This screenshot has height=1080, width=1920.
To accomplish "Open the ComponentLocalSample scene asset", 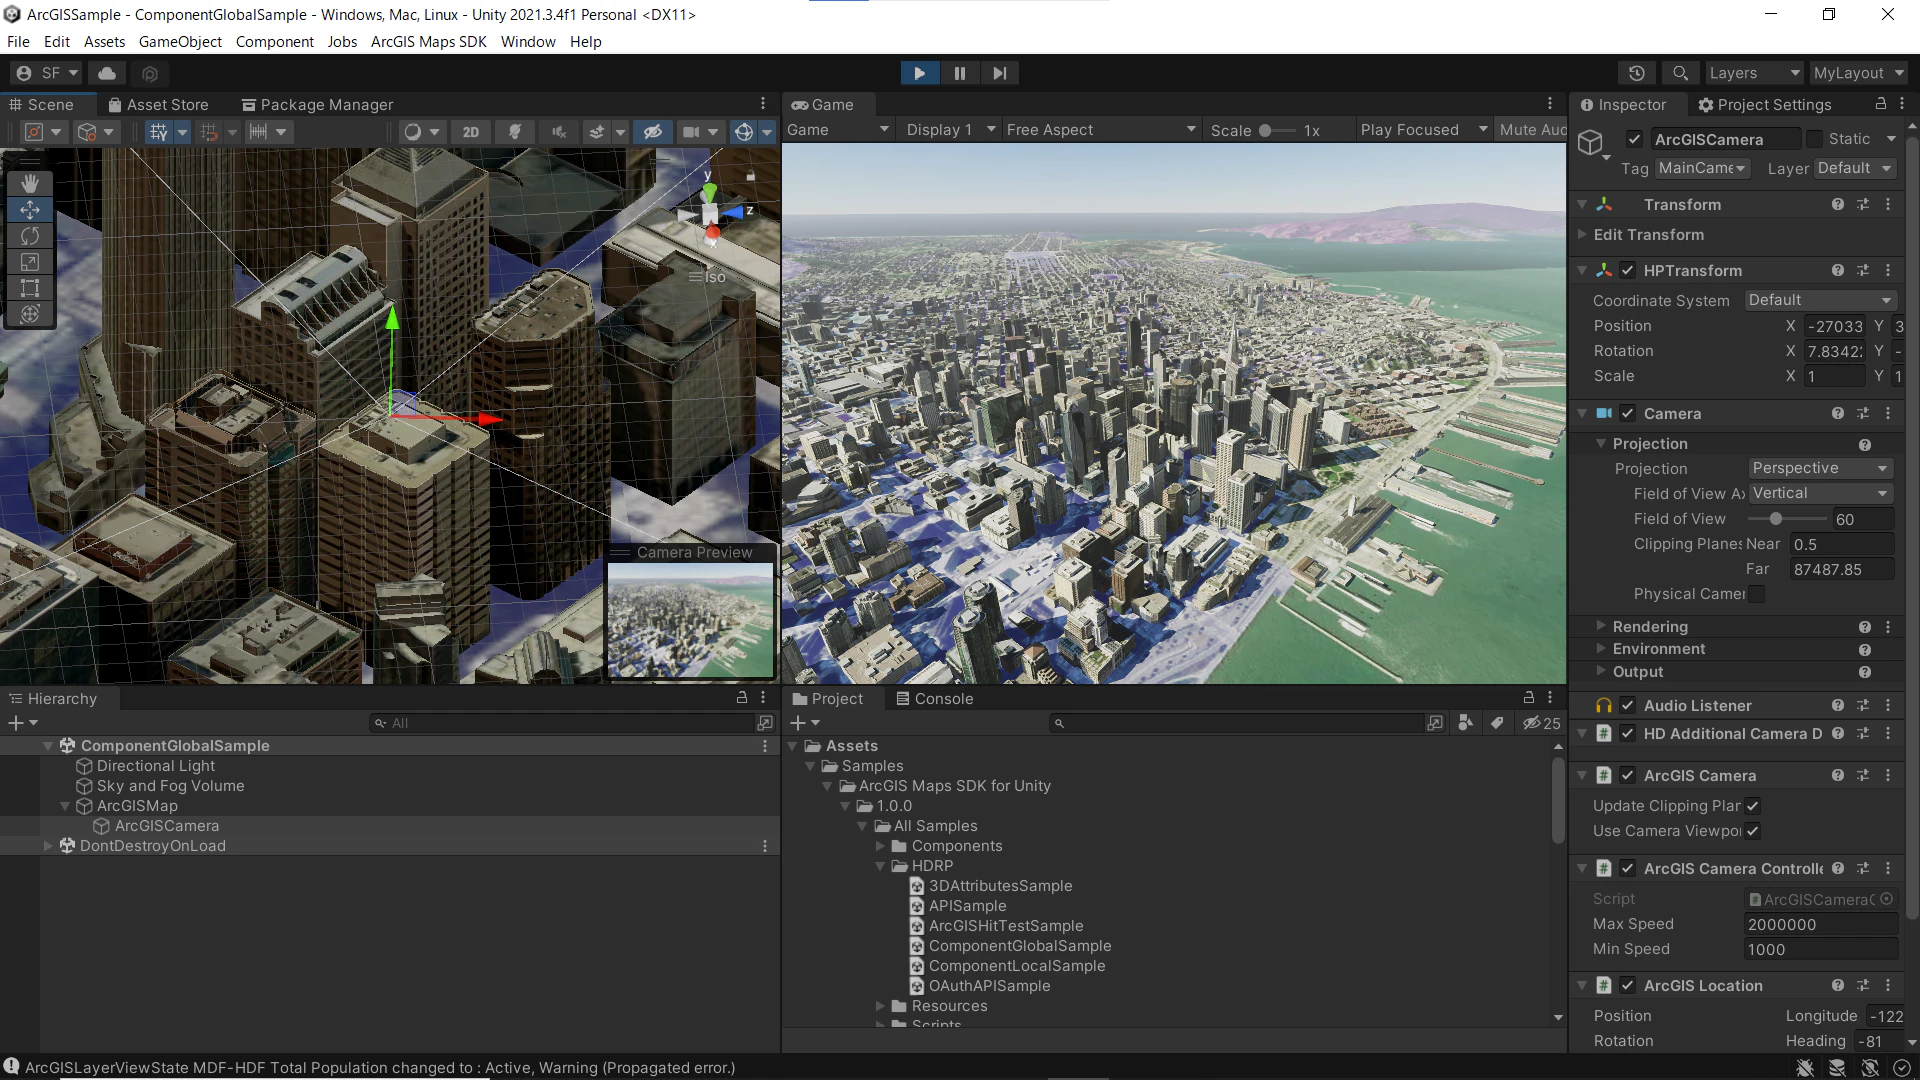I will pos(1016,966).
